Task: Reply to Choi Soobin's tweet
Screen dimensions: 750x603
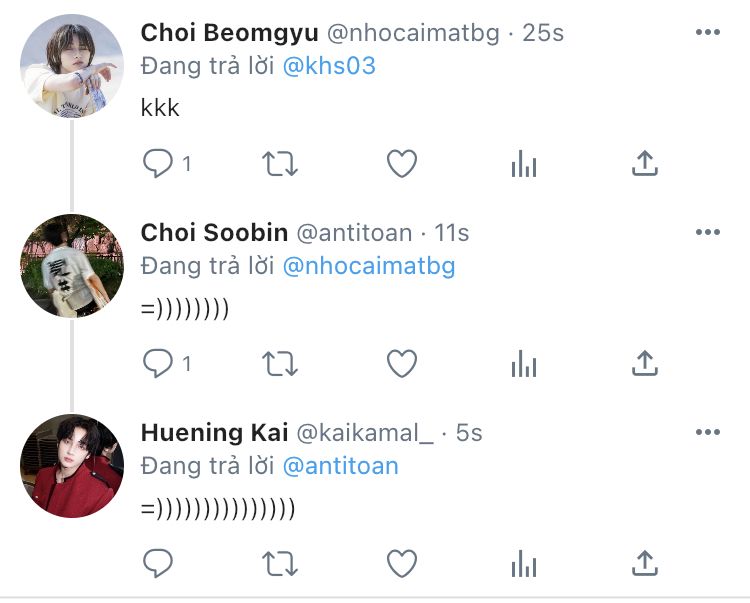Action: click(158, 363)
